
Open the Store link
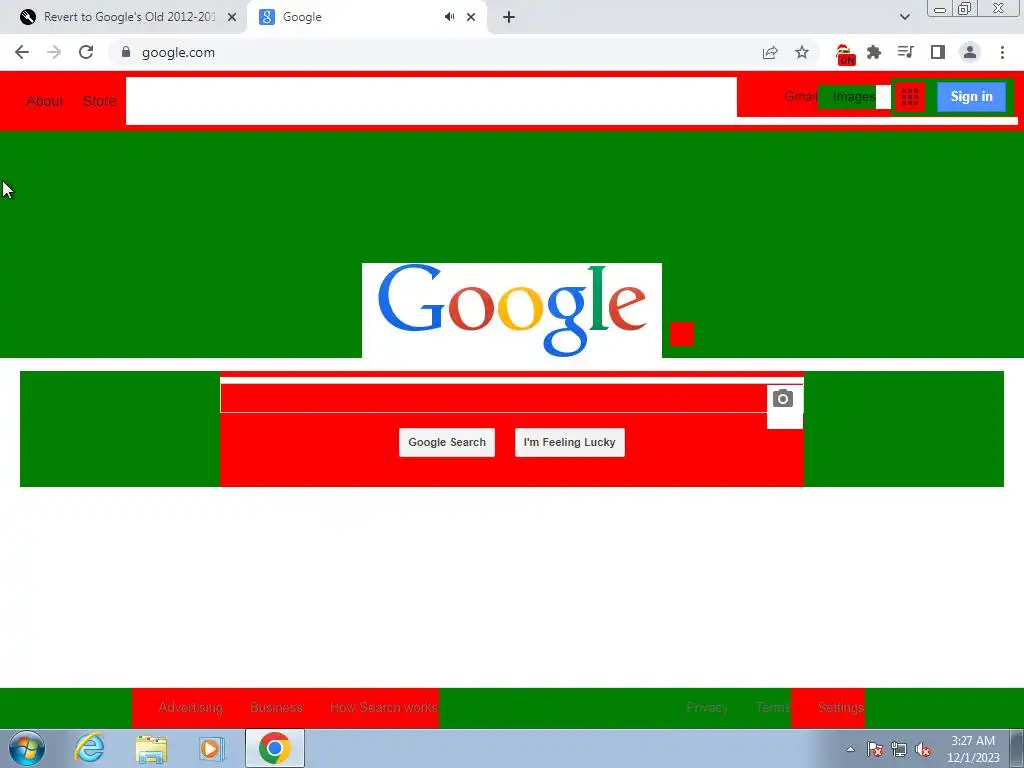(x=99, y=101)
